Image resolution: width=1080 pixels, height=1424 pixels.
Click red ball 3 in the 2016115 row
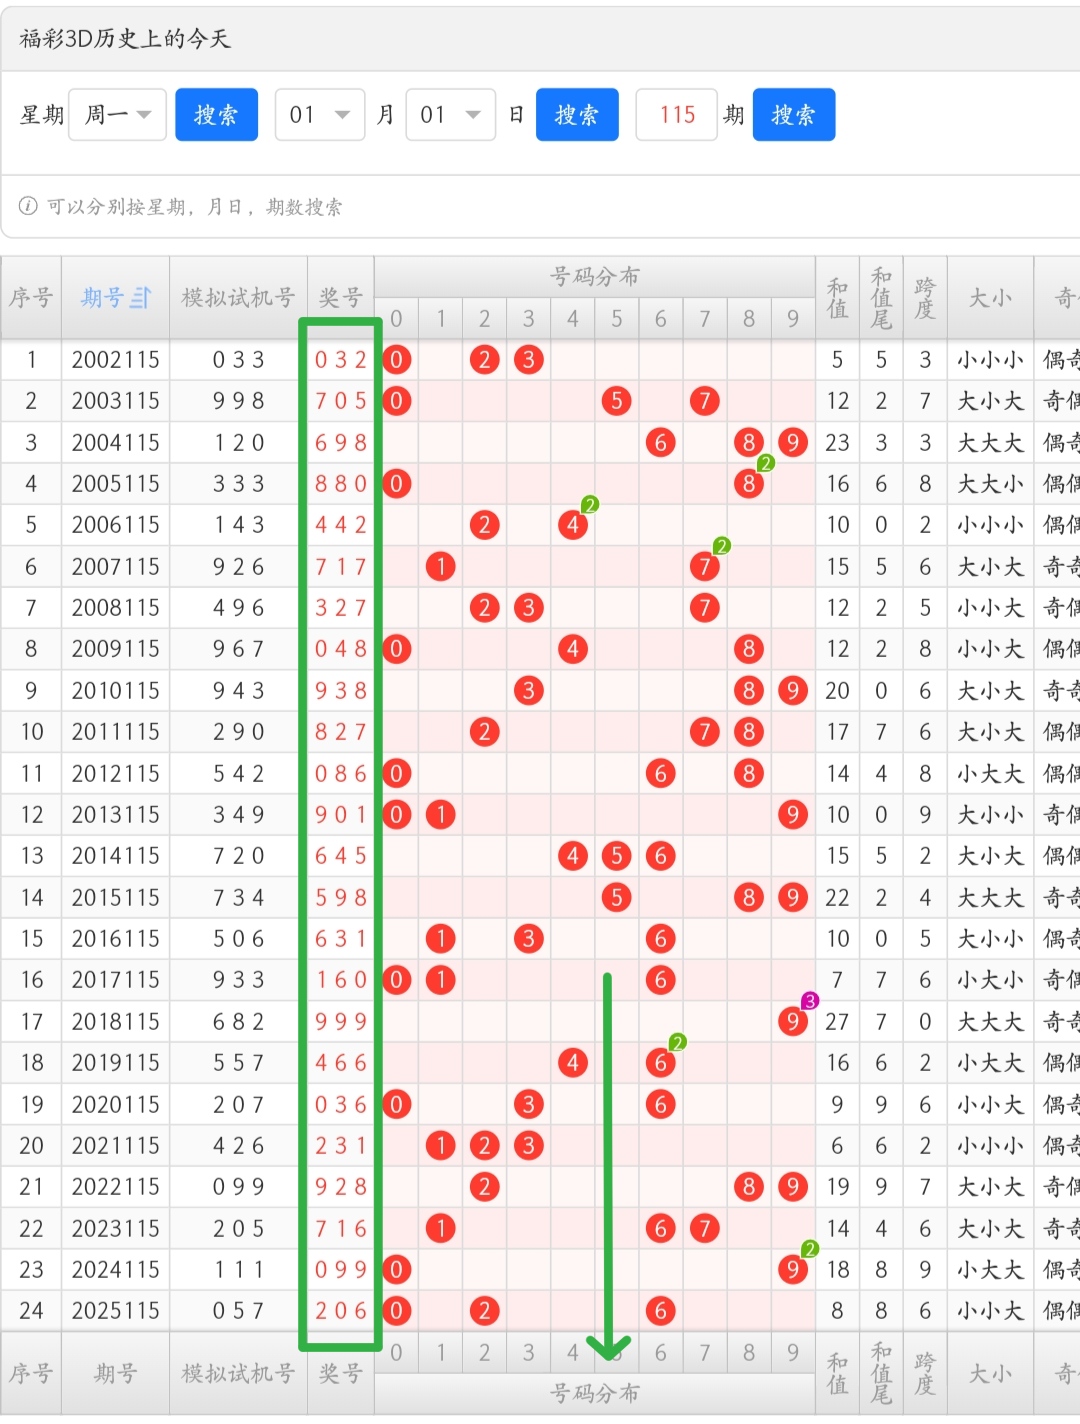[x=529, y=939]
